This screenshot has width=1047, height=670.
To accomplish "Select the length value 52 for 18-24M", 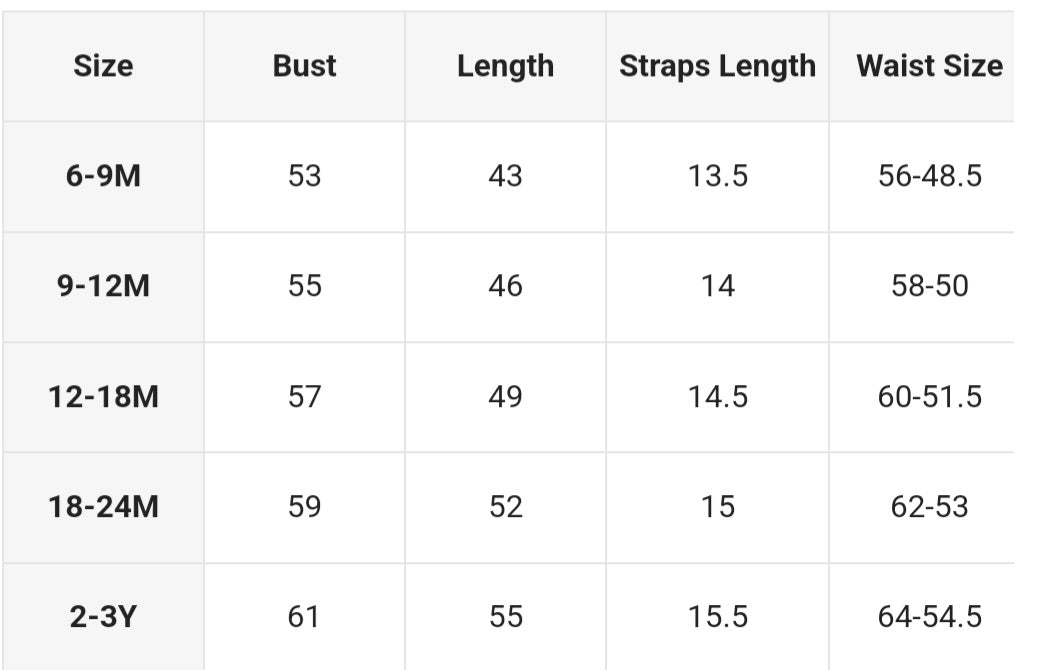I will coord(505,507).
